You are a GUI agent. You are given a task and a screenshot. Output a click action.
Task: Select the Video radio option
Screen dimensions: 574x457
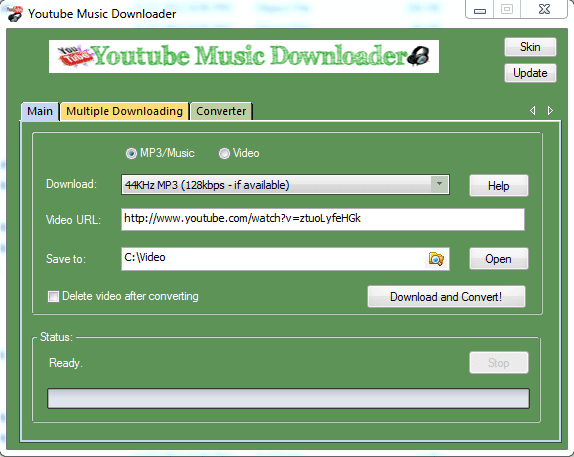pos(224,153)
